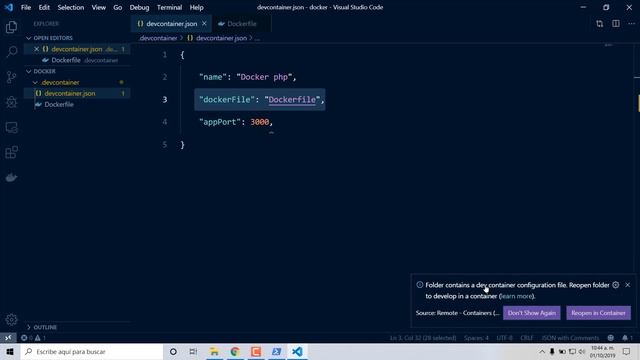Click Visual Studio Code taskbar icon
Image resolution: width=640 pixels, height=360 pixels.
(297, 351)
